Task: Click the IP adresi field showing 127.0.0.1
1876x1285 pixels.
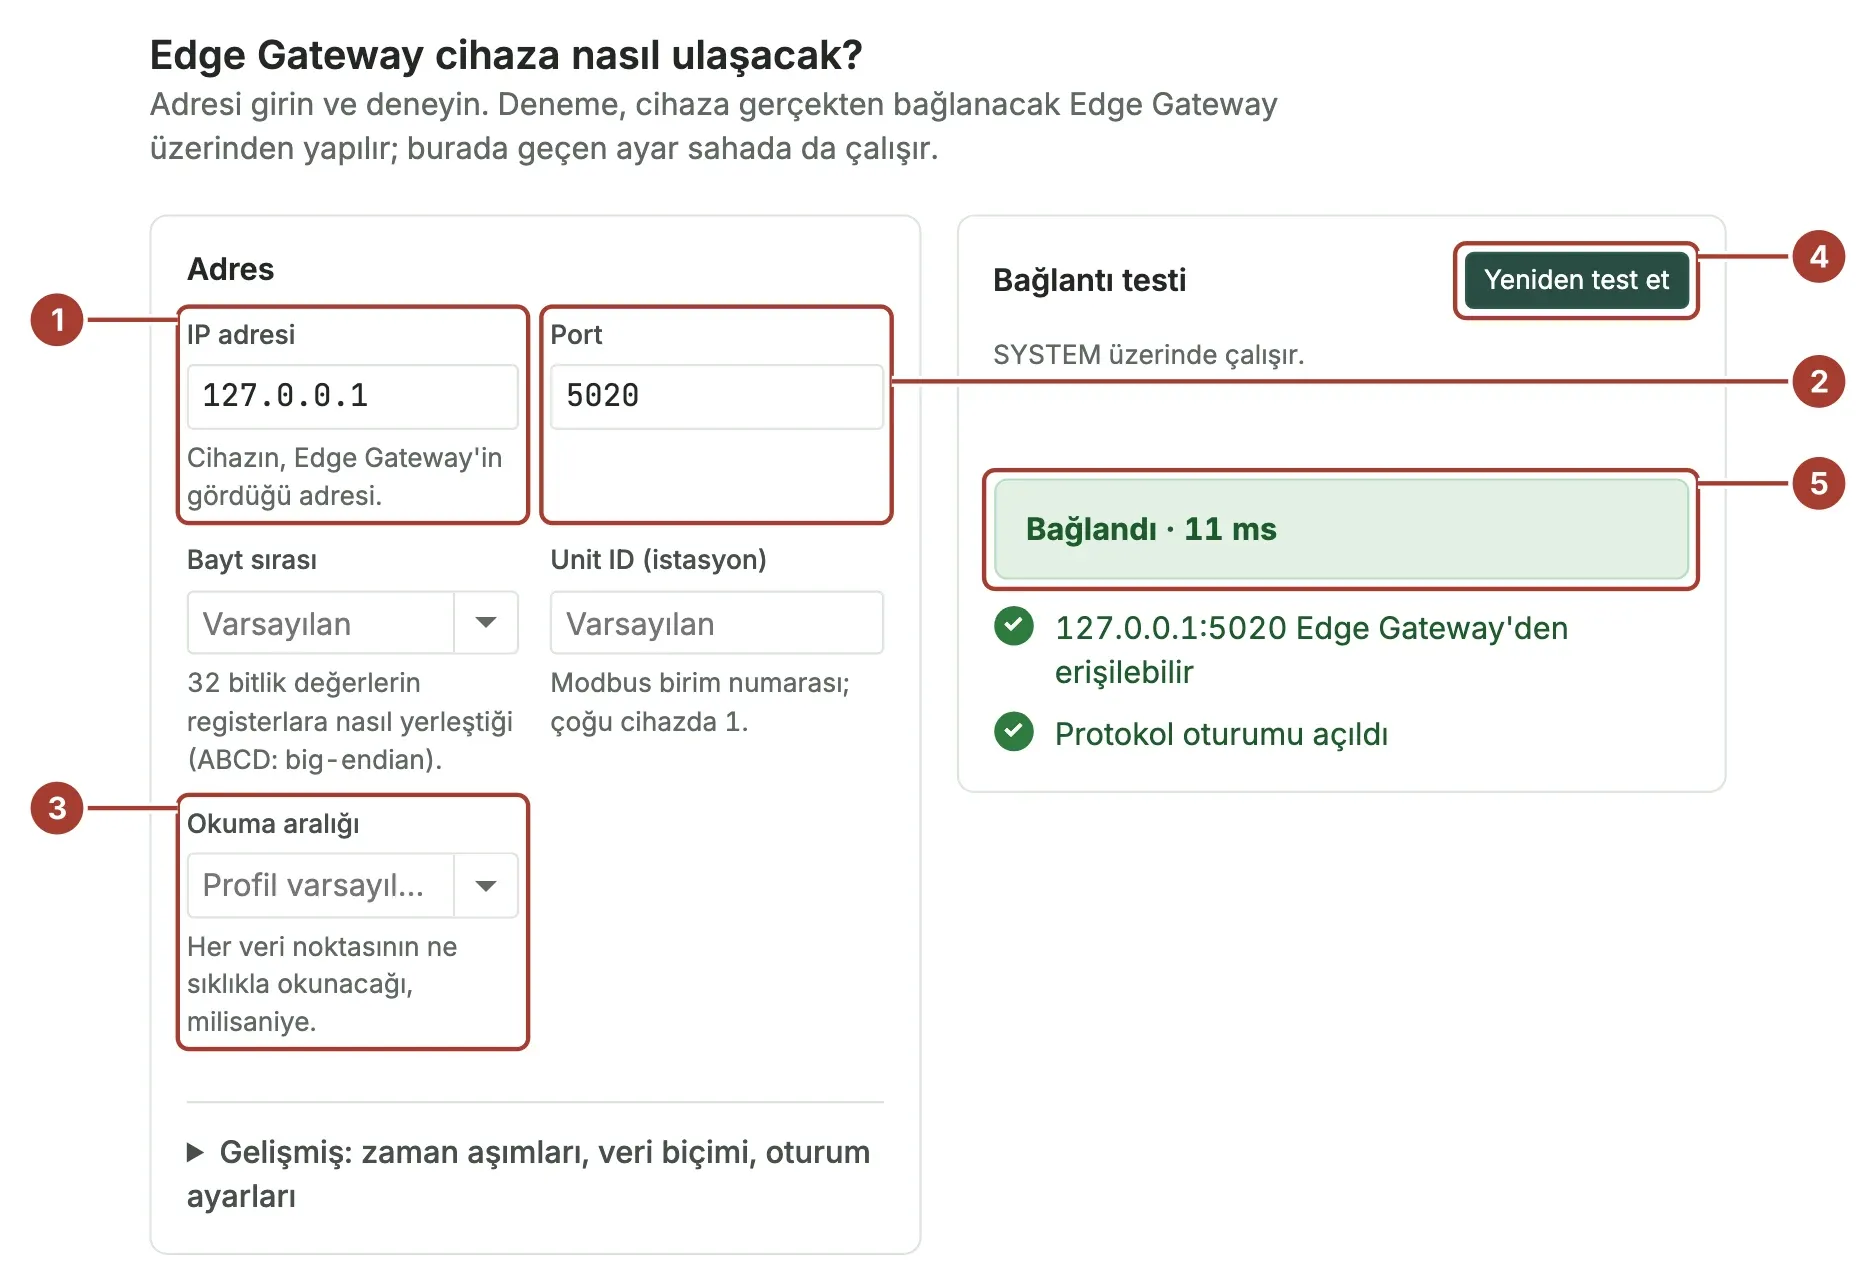Action: (x=352, y=396)
